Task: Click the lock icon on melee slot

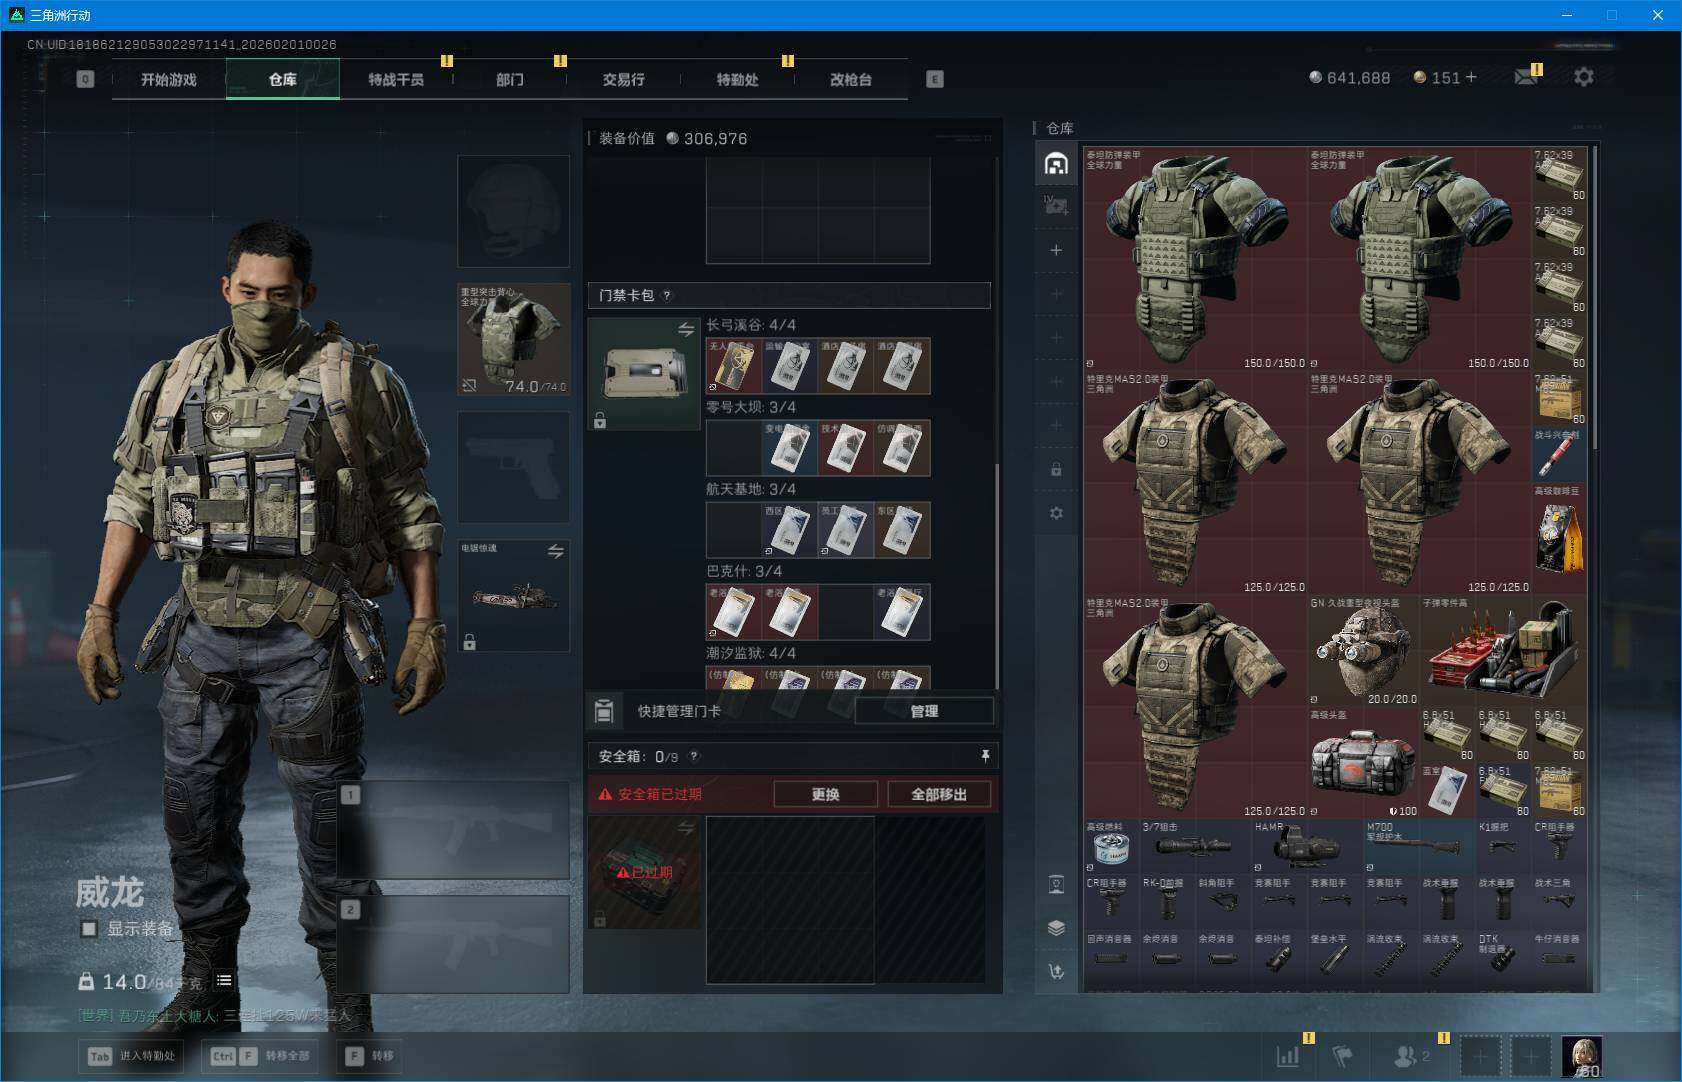Action: point(469,642)
